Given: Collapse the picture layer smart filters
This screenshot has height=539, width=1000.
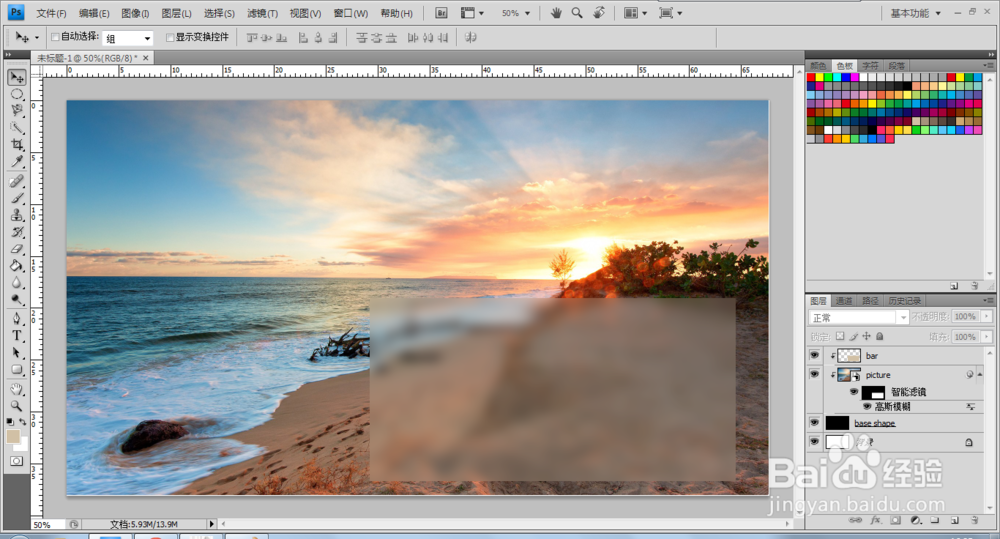Looking at the screenshot, I should (980, 374).
